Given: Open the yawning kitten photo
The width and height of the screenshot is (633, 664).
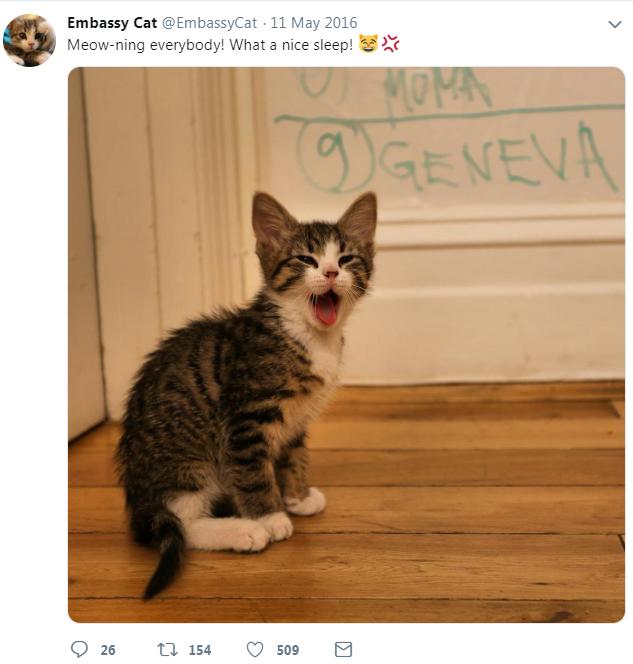Looking at the screenshot, I should 346,345.
